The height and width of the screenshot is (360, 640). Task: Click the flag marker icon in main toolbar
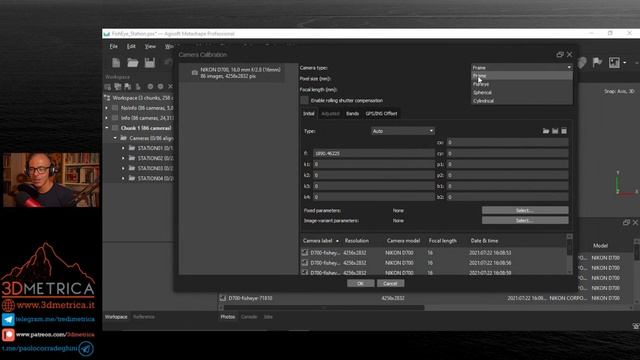pos(597,62)
